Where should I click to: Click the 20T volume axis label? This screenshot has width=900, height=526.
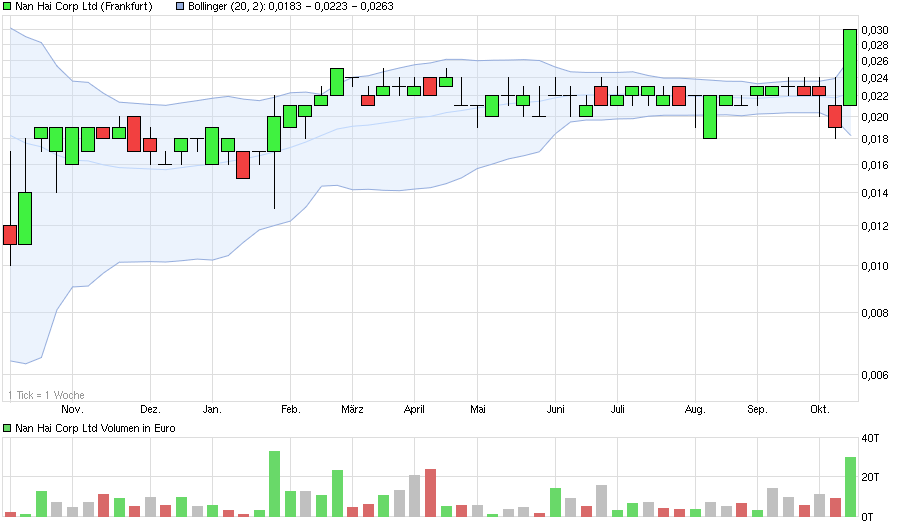tap(870, 477)
